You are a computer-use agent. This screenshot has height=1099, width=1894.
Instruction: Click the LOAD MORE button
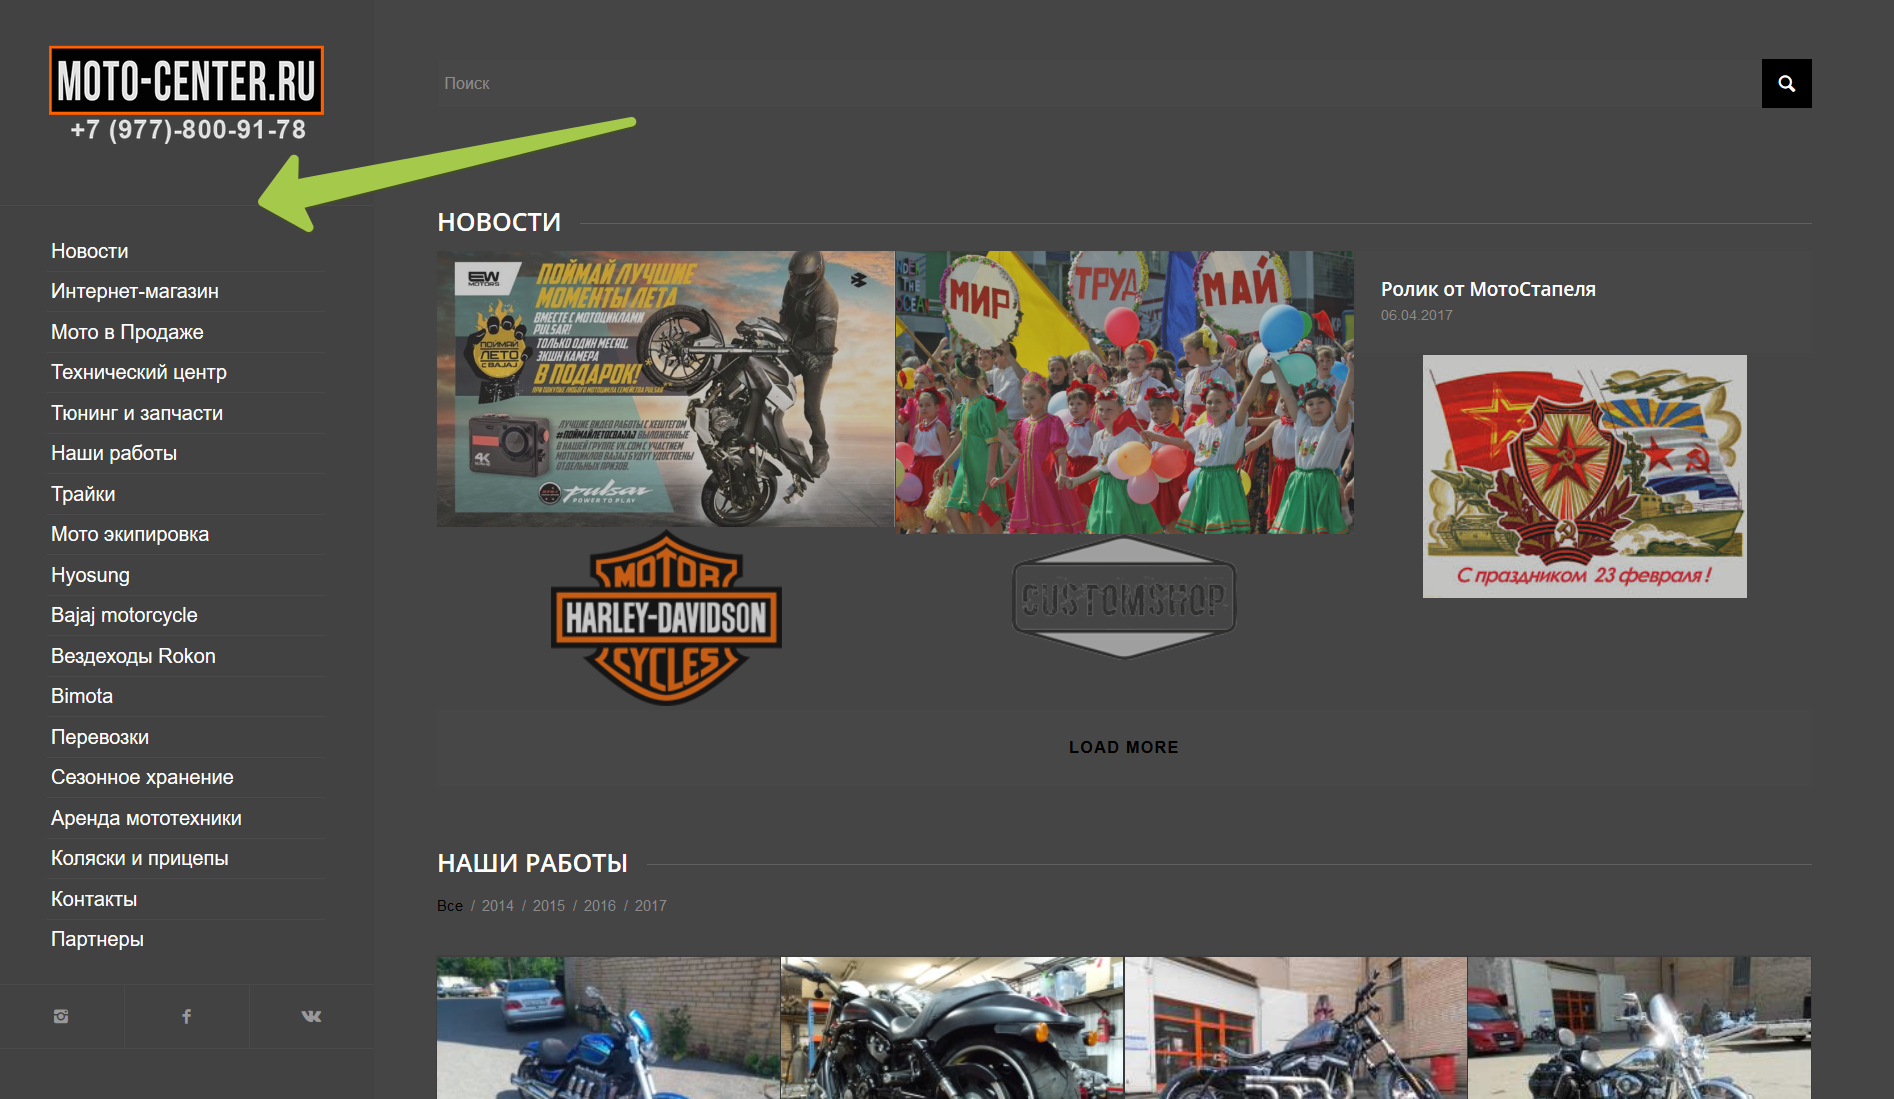1124,747
